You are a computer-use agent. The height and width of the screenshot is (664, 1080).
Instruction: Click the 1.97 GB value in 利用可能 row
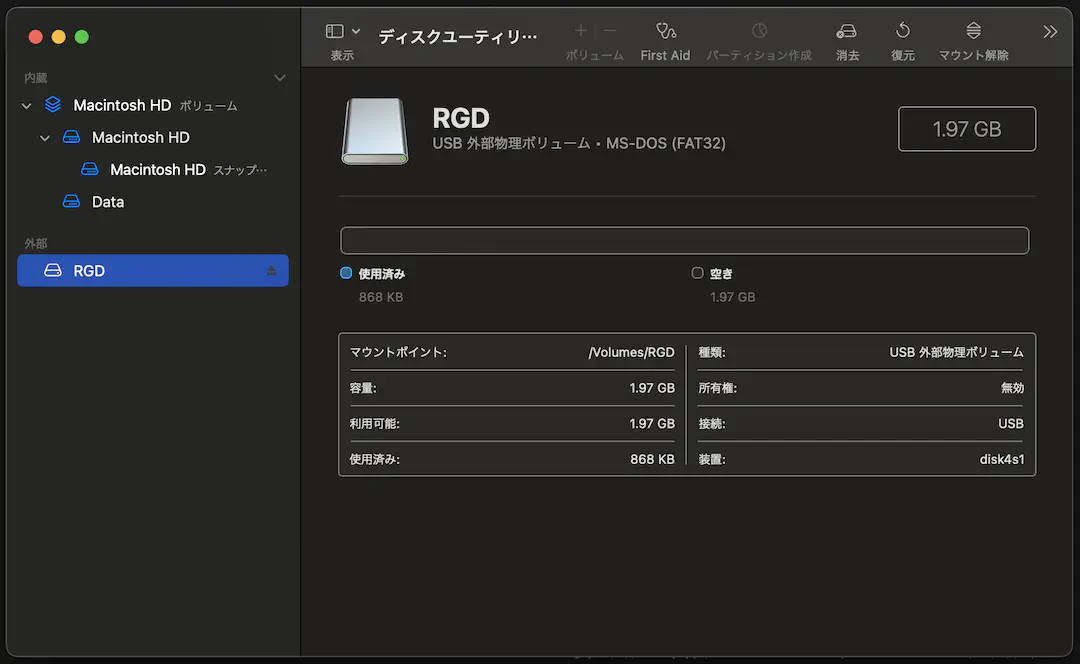click(x=652, y=424)
